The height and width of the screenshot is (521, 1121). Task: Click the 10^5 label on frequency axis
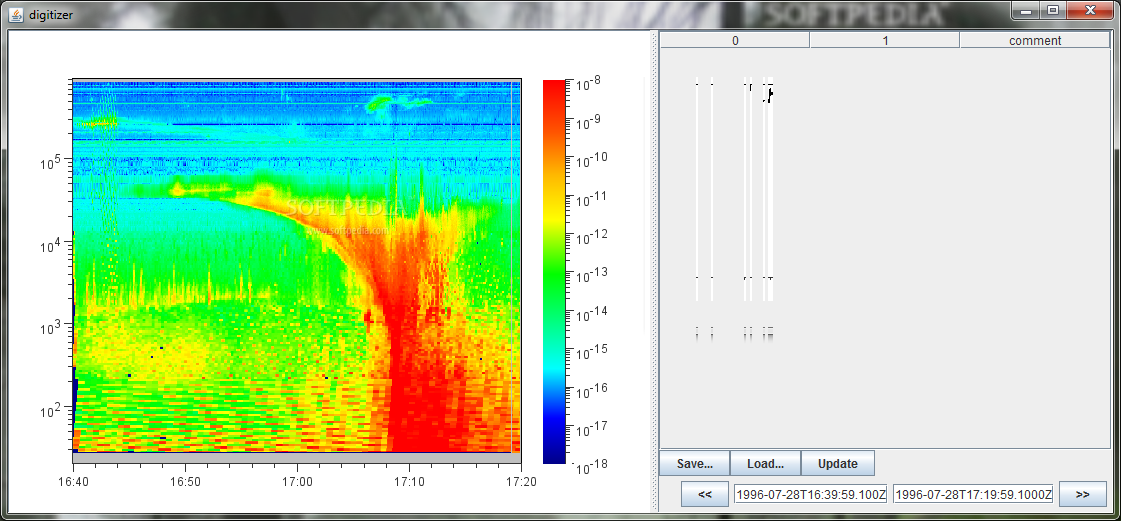pyautogui.click(x=51, y=162)
